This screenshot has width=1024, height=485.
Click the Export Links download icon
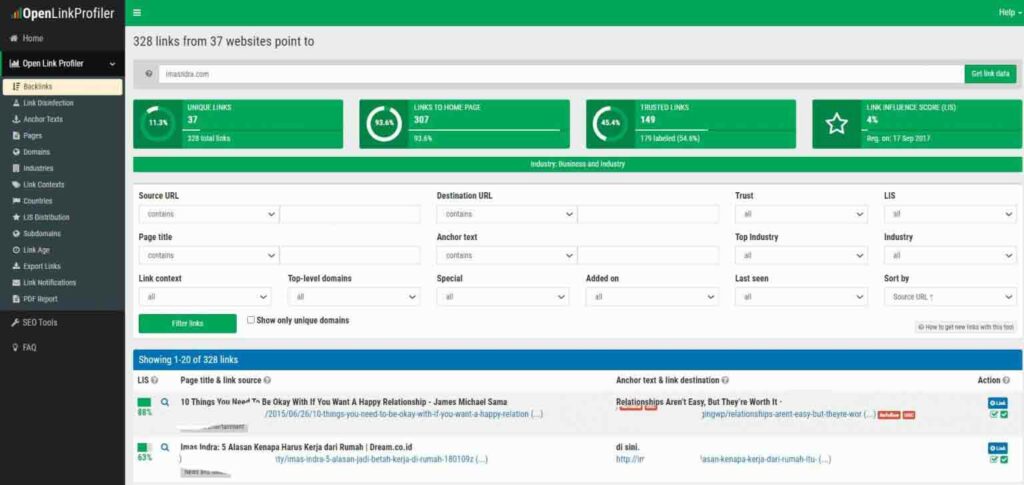[16, 266]
